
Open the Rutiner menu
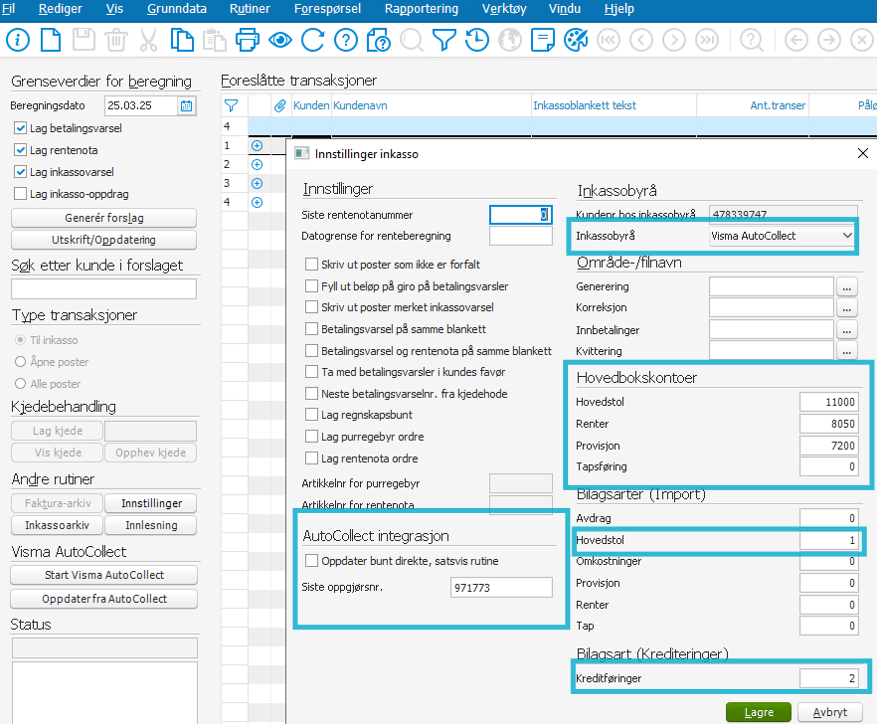tap(249, 9)
